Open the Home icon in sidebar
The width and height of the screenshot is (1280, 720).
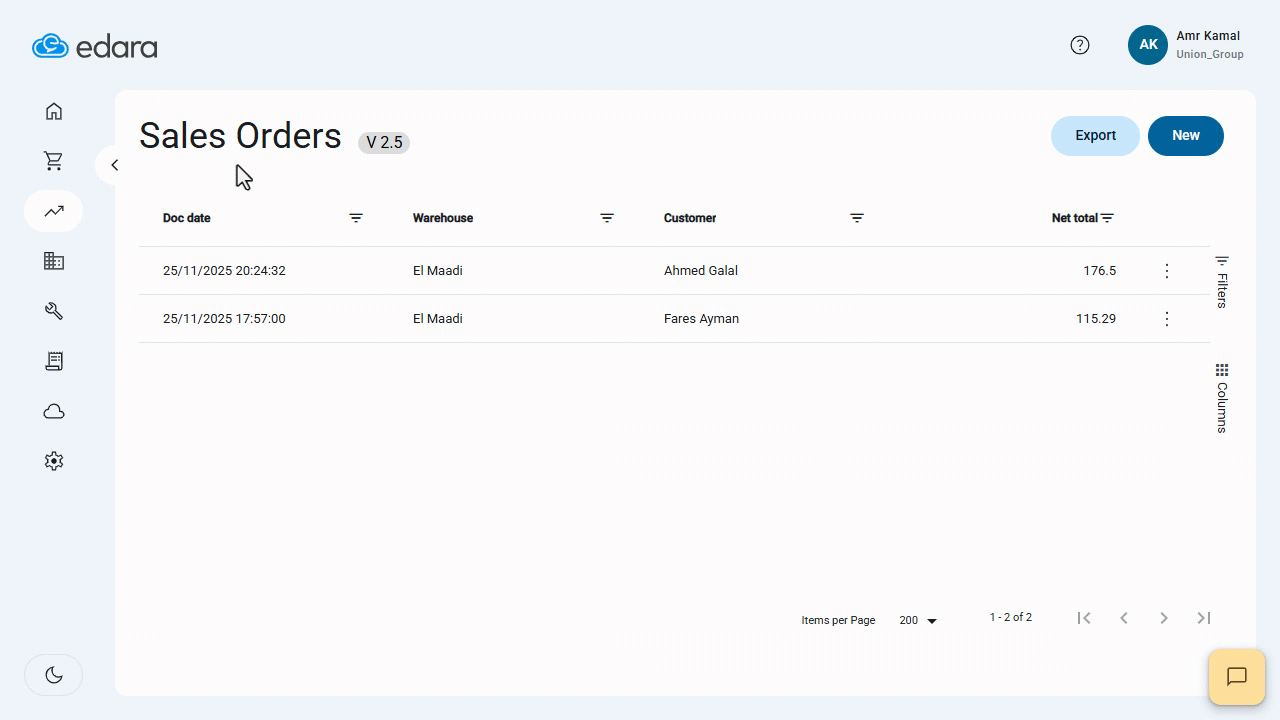(54, 111)
